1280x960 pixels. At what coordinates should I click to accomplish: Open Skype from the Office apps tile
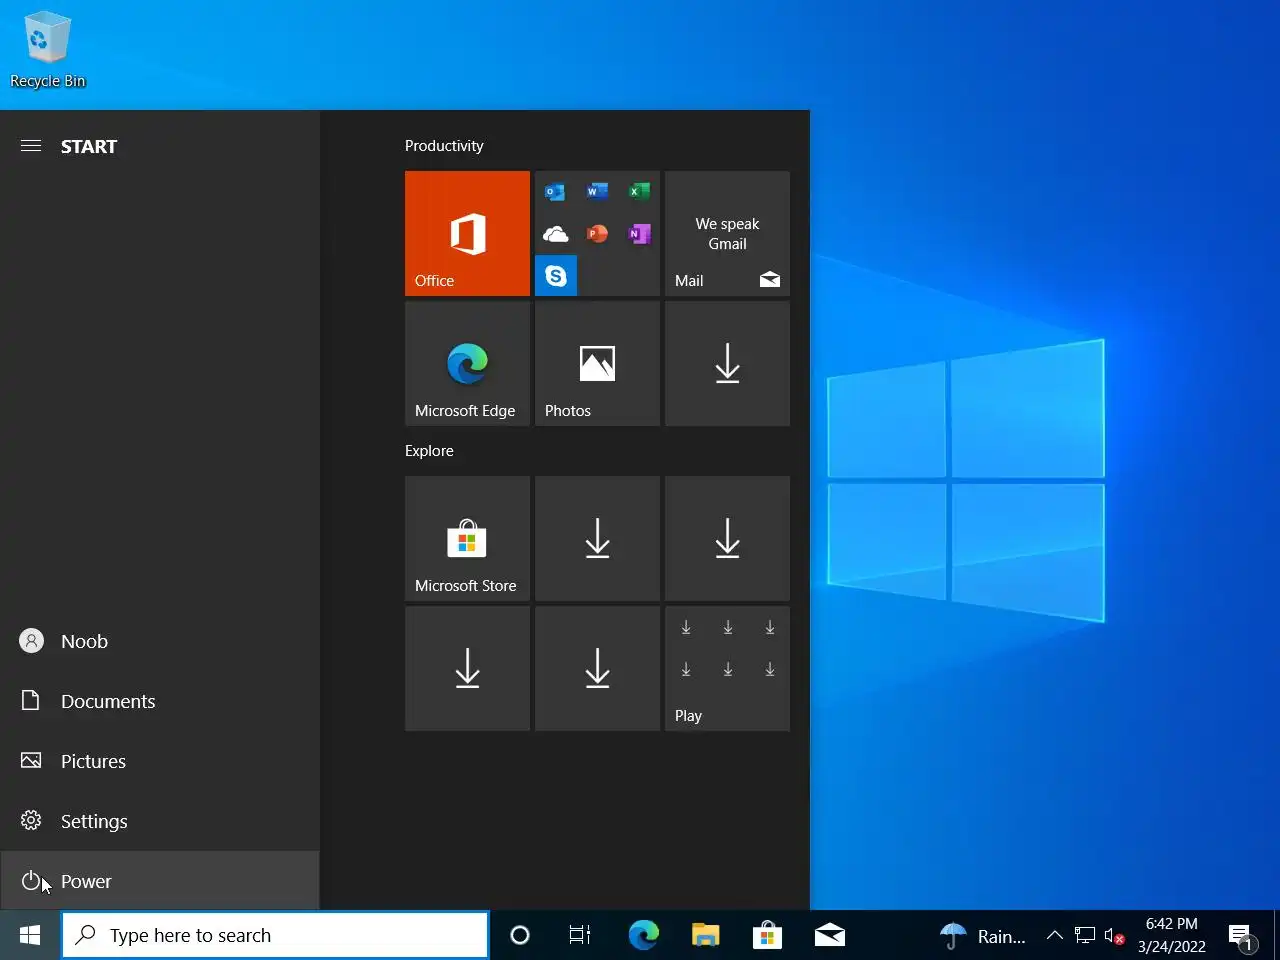click(556, 276)
